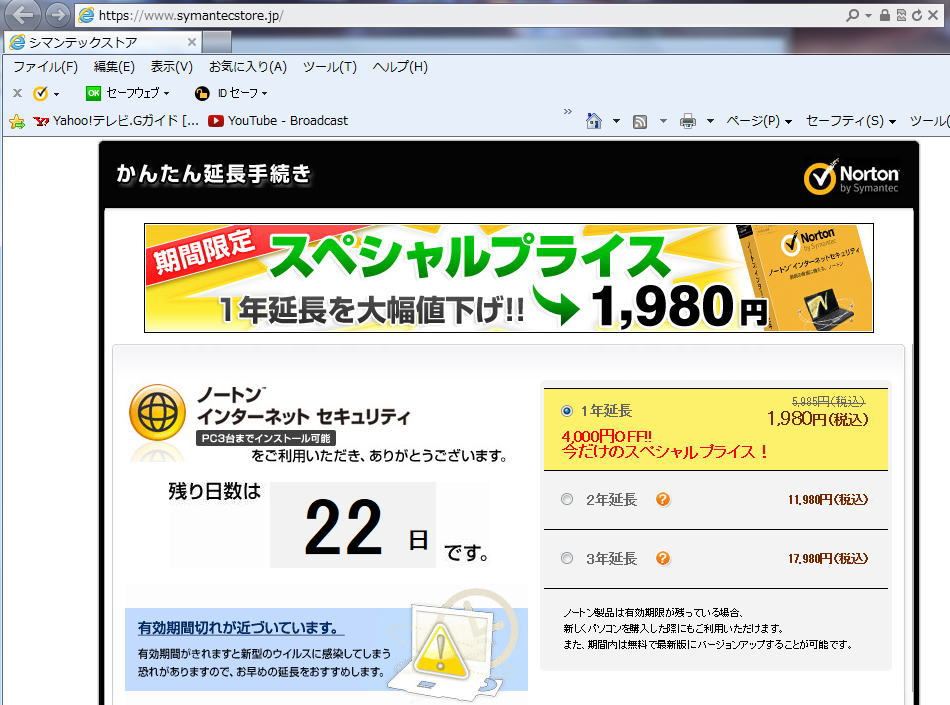Expand the Home button dropdown arrow
Screen dimensions: 950x705
(616, 121)
